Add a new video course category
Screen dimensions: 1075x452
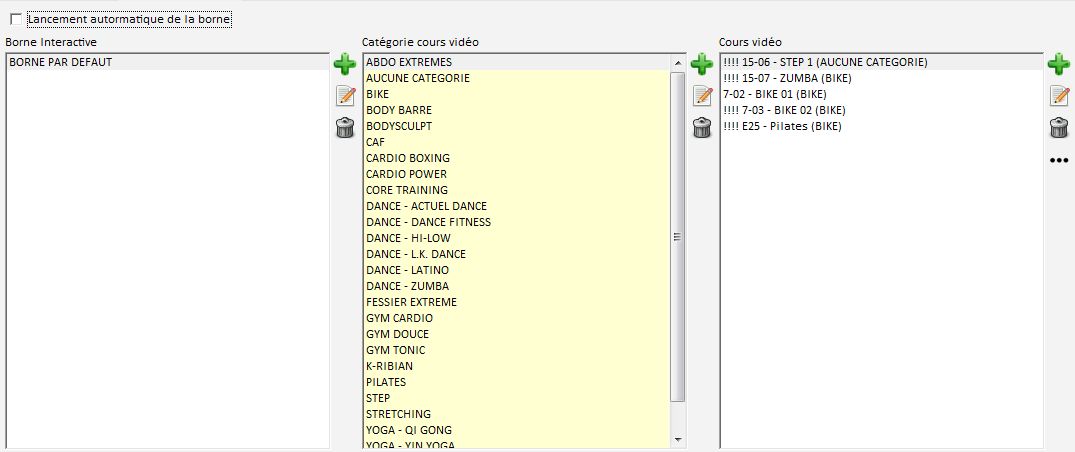click(701, 65)
